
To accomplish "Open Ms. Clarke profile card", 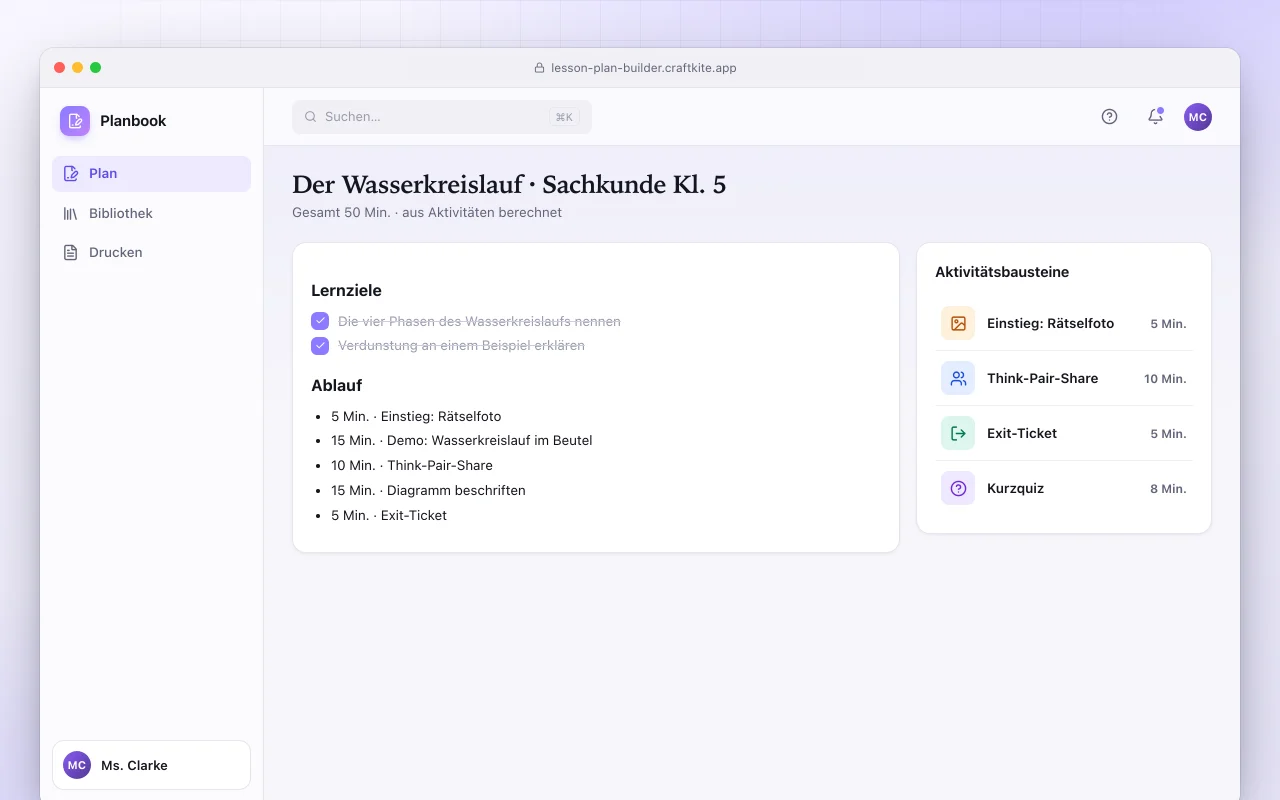I will coord(151,765).
